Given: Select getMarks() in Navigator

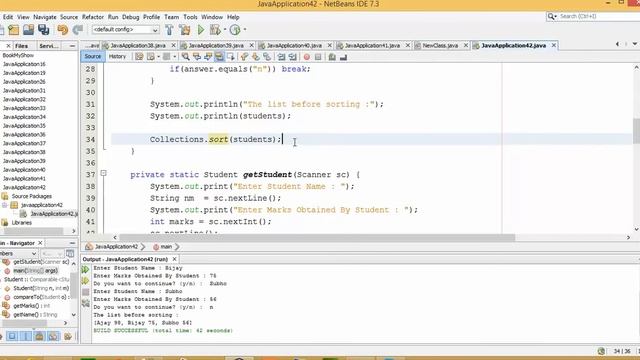Looking at the screenshot, I should point(31,306).
